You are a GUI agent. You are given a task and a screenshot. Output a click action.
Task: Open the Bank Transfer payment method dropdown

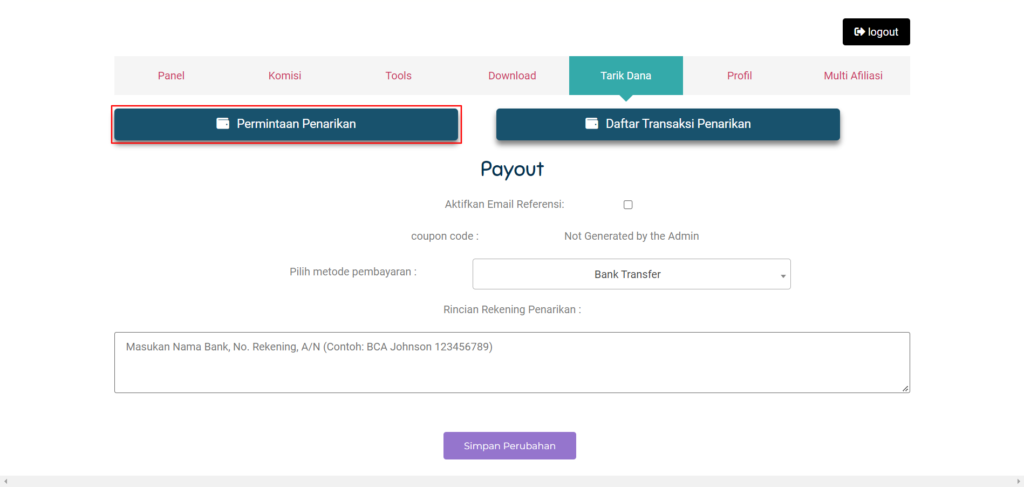tap(630, 274)
